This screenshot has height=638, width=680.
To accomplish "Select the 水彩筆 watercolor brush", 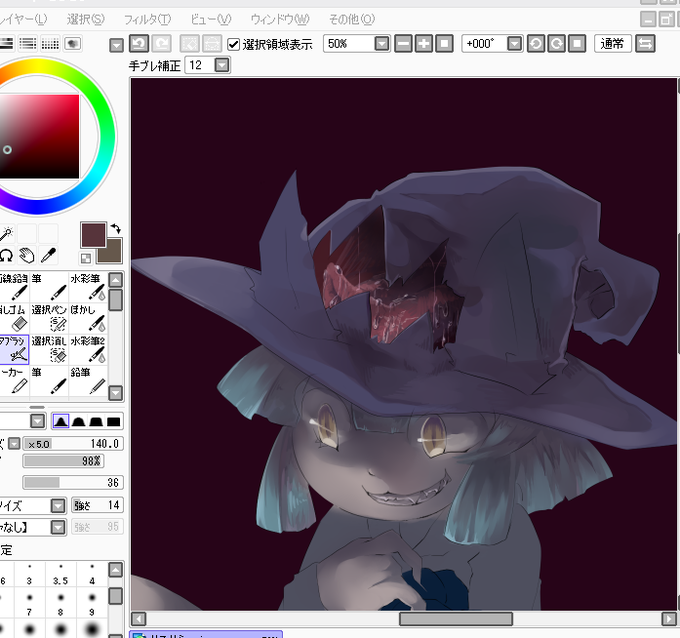I will [x=88, y=287].
